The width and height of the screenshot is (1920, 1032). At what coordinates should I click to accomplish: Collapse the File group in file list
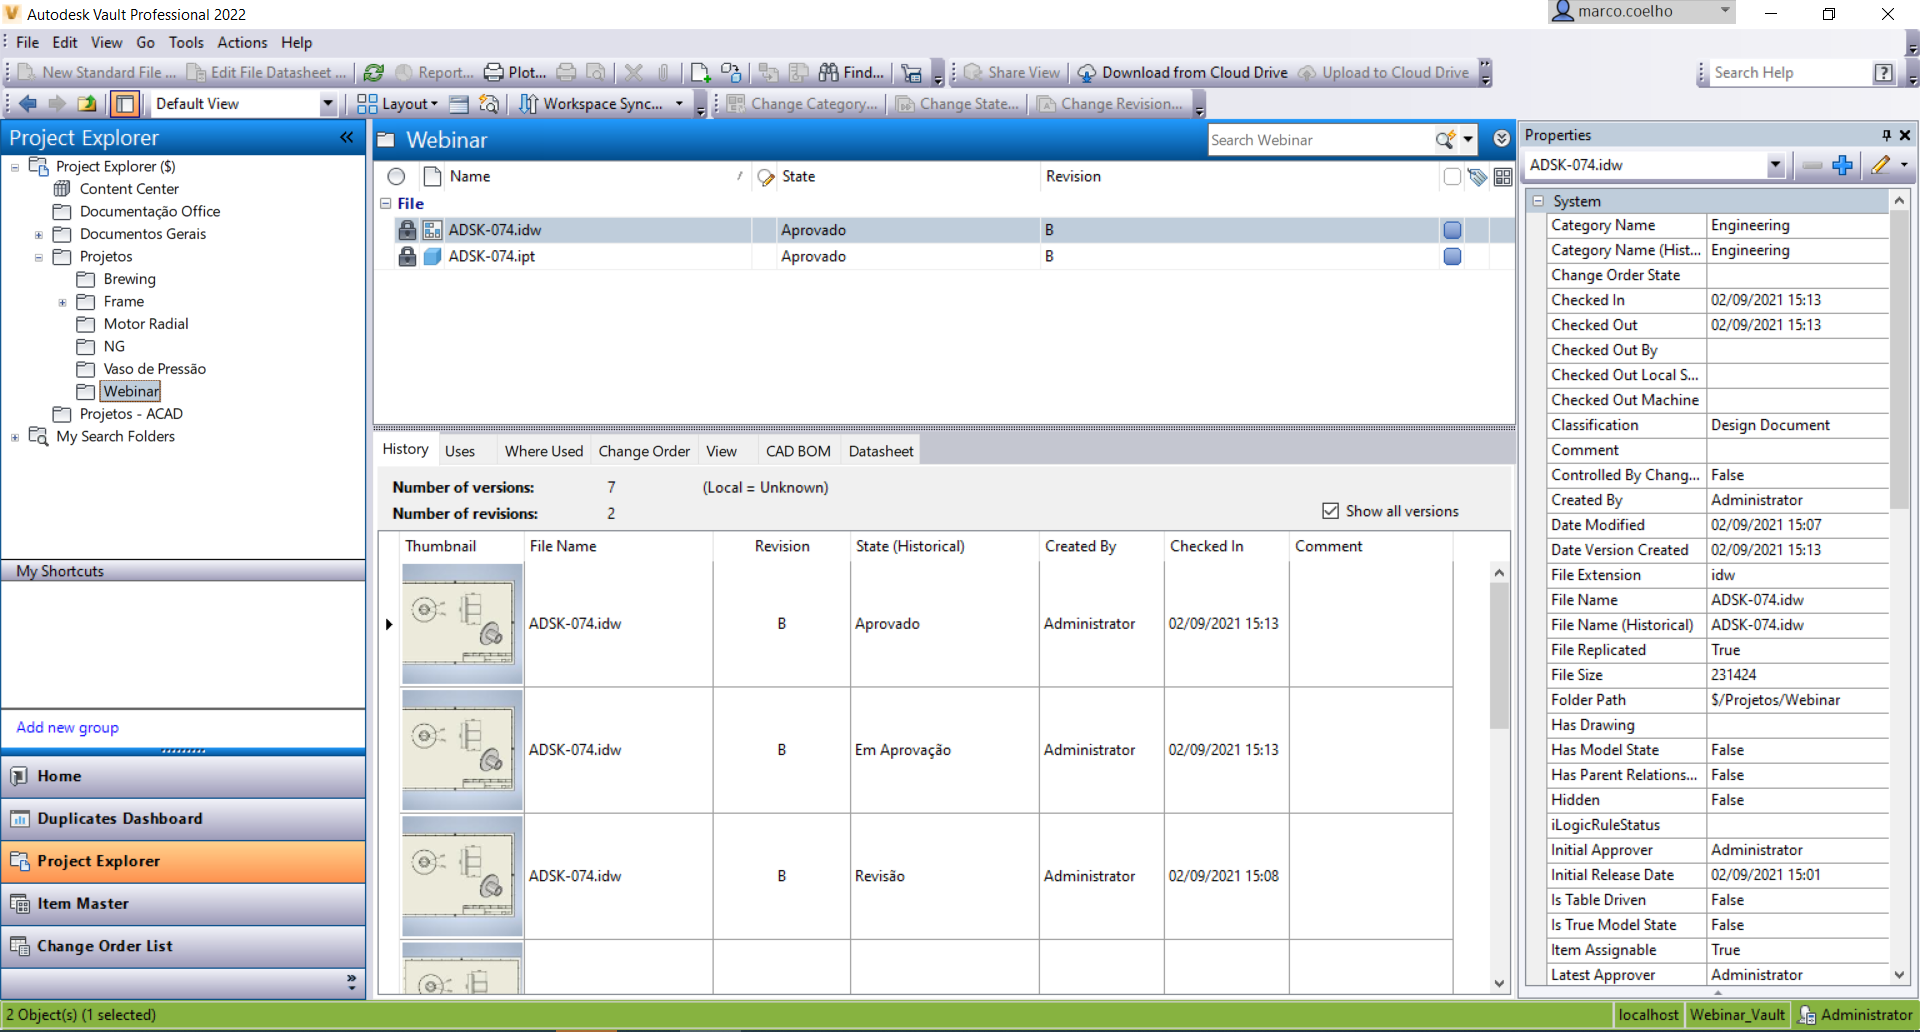click(x=385, y=203)
